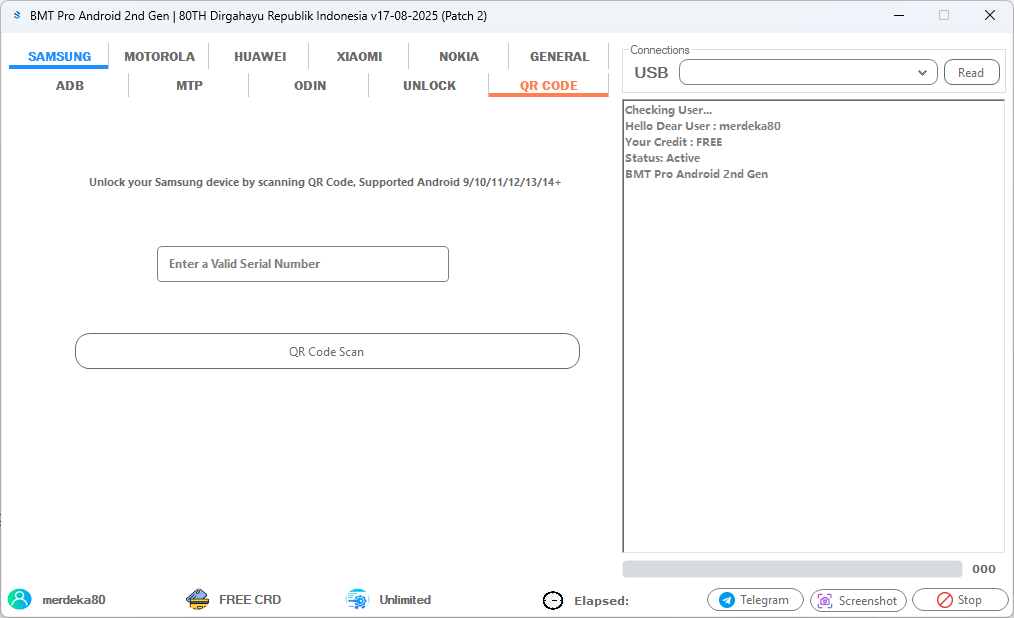Start the QR Code Scan
The image size is (1014, 618).
(x=327, y=351)
